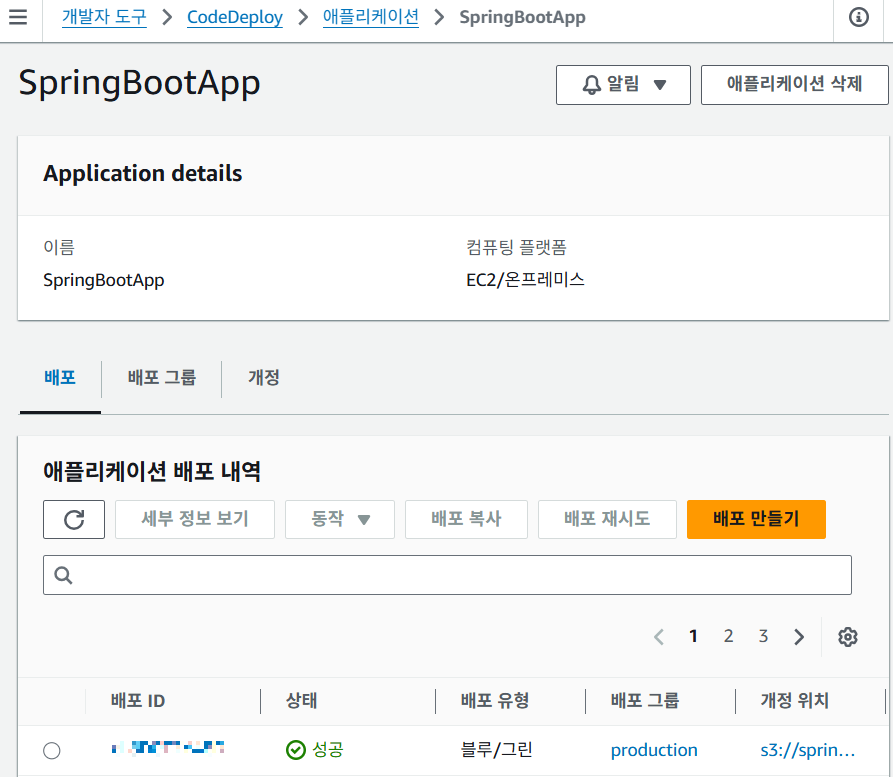Switch to the 개정 tab
The width and height of the screenshot is (893, 777).
point(264,377)
